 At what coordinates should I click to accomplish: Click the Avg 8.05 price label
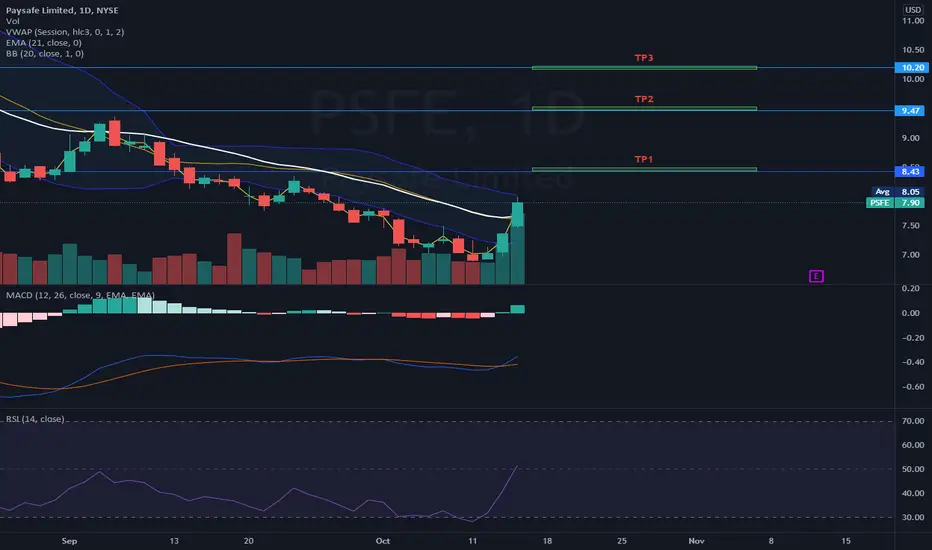(x=898, y=191)
